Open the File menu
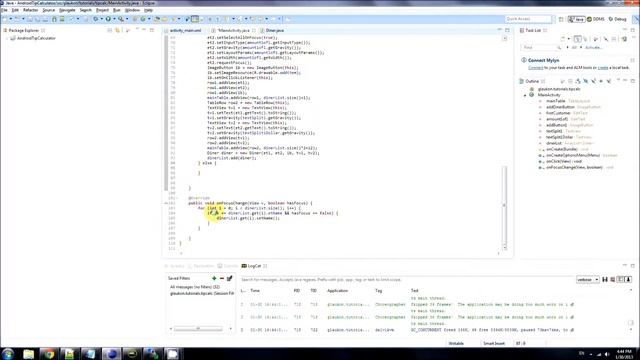The width and height of the screenshot is (640, 360). pyautogui.click(x=4, y=10)
